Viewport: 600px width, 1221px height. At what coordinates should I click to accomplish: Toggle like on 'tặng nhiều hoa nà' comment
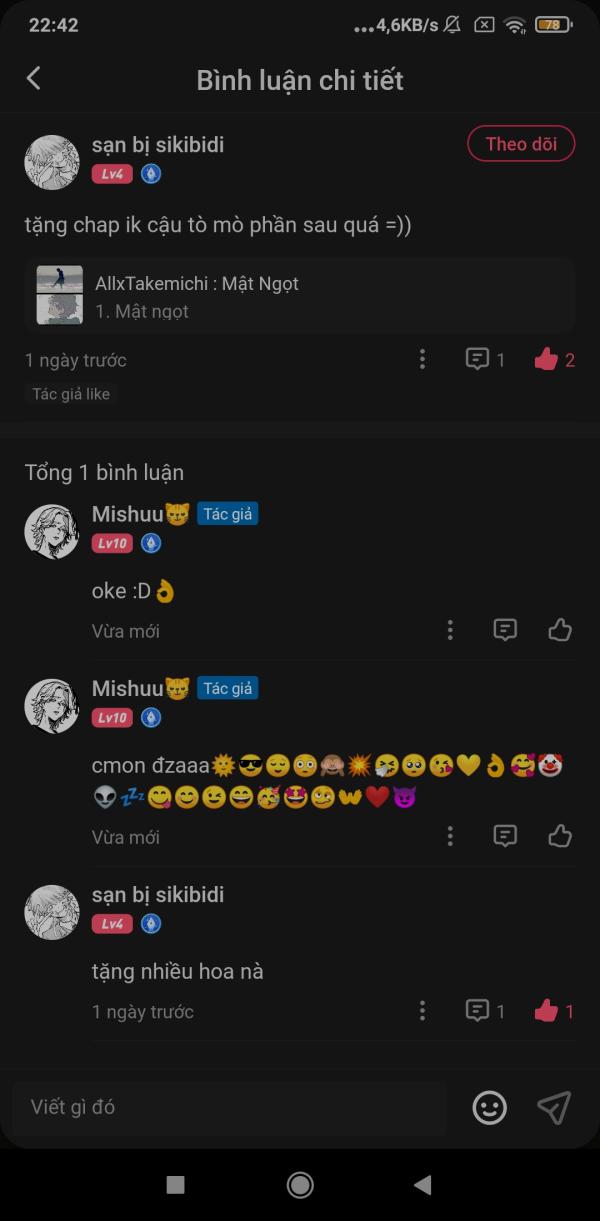[546, 1011]
